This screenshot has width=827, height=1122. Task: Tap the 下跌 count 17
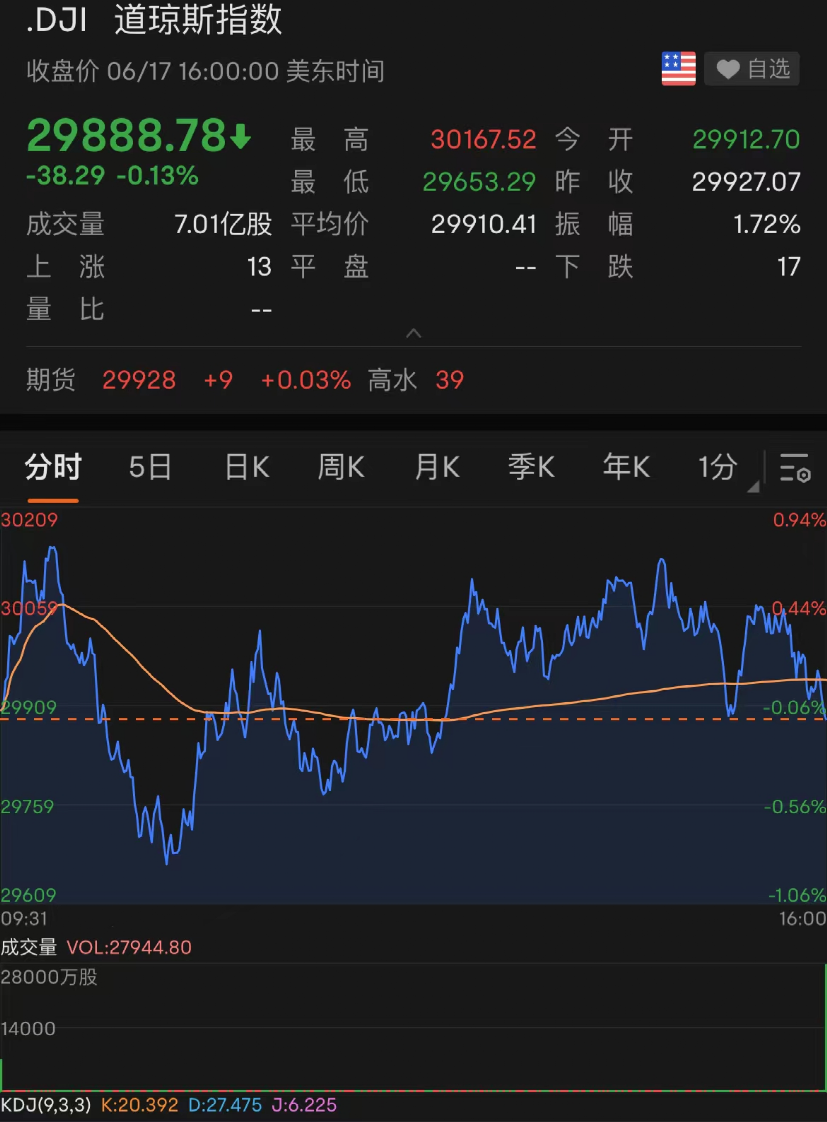click(x=788, y=268)
